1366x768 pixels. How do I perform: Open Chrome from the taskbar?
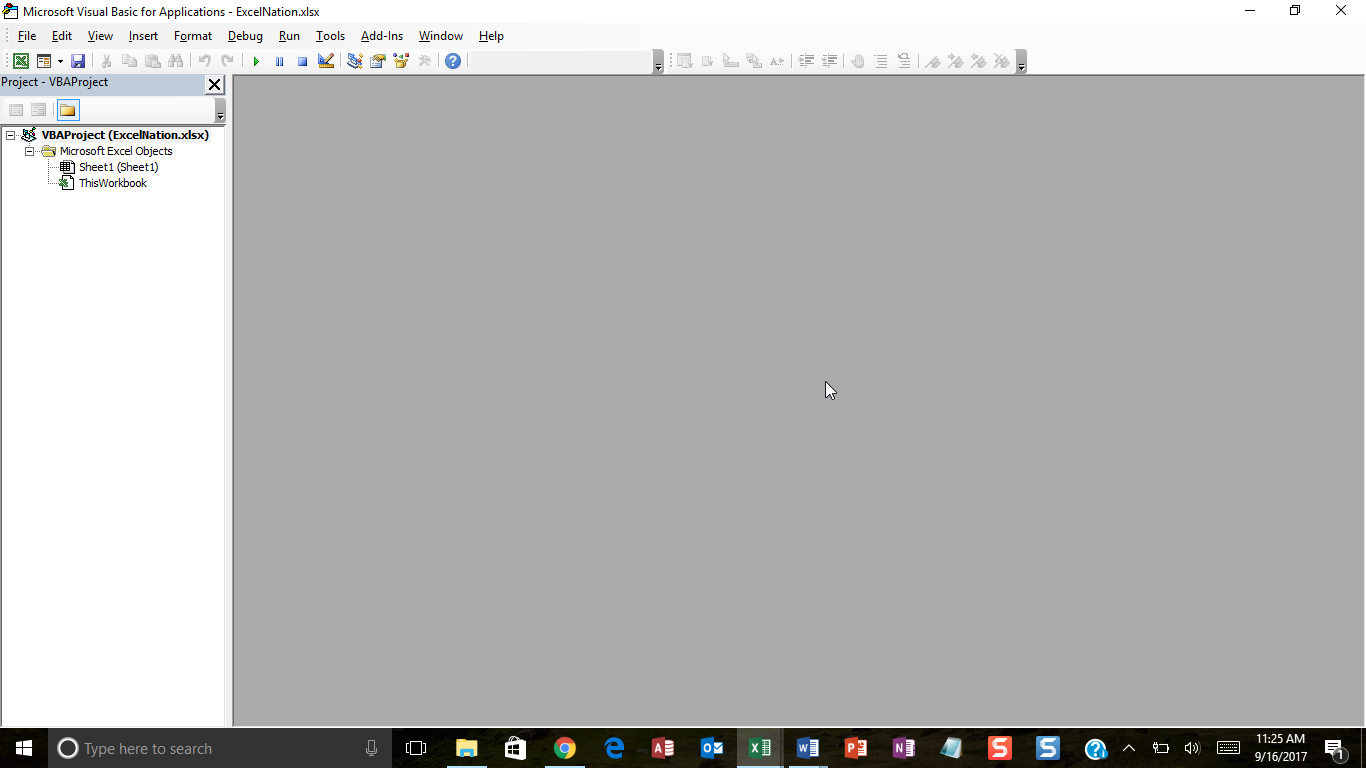click(565, 748)
